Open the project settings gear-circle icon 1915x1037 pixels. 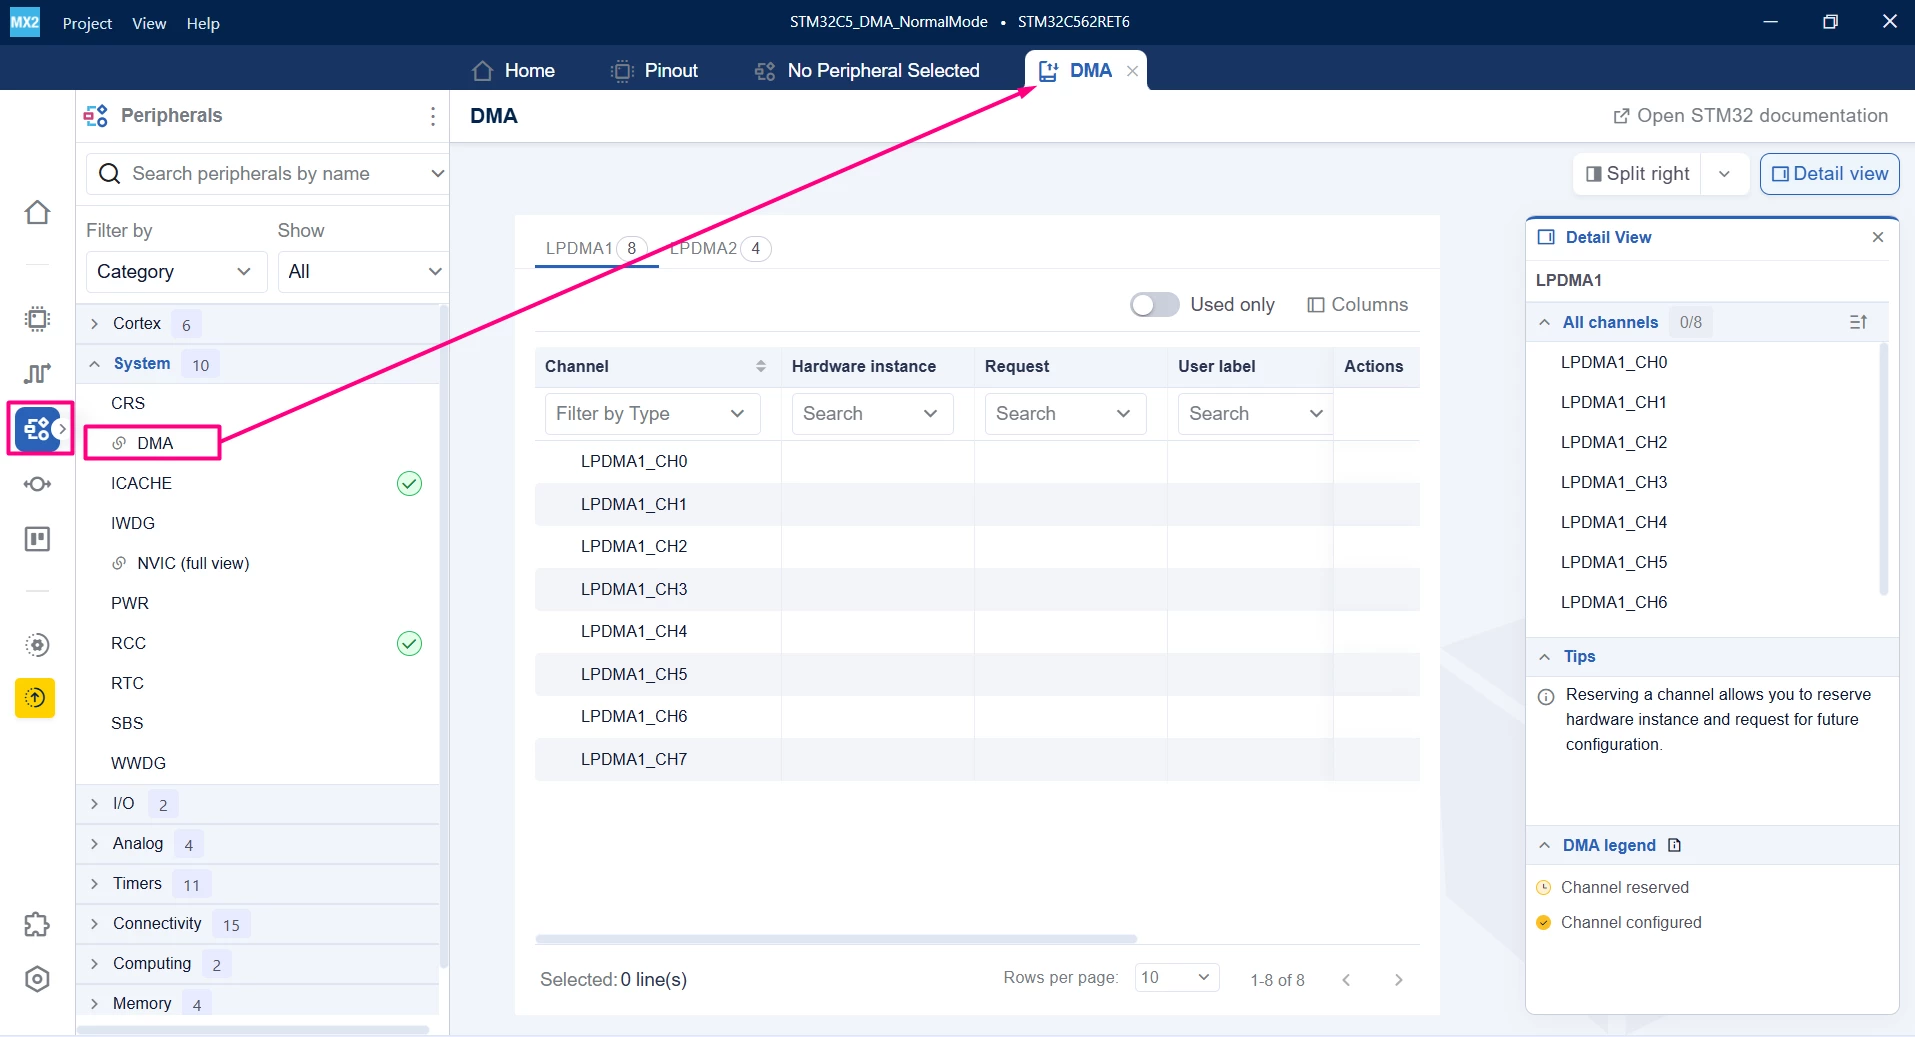click(37, 645)
